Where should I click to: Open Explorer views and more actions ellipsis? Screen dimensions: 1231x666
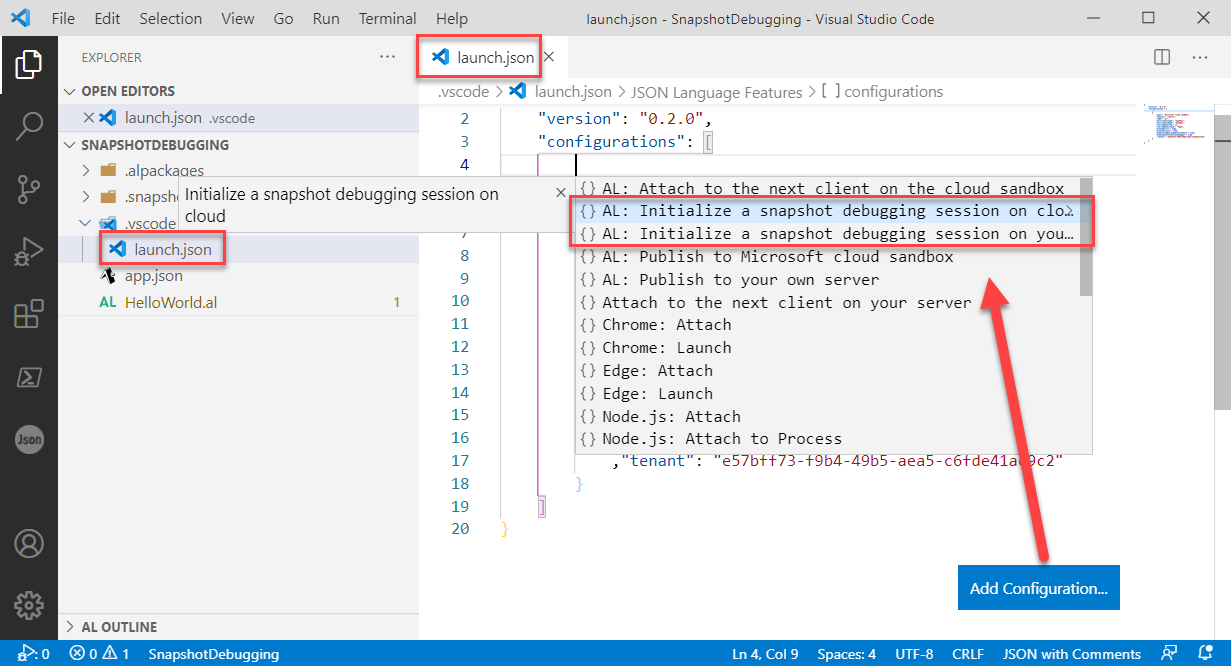point(388,57)
